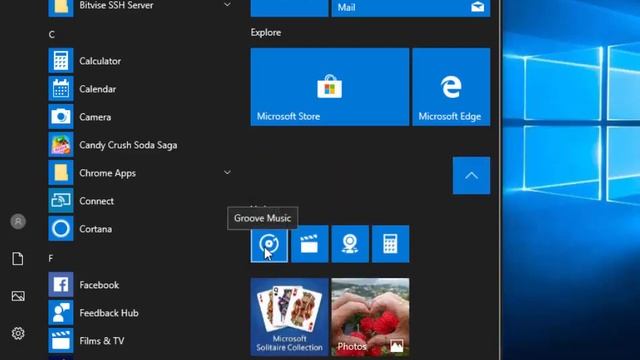Launch the Camera app icon
This screenshot has width=640, height=360.
[x=61, y=117]
